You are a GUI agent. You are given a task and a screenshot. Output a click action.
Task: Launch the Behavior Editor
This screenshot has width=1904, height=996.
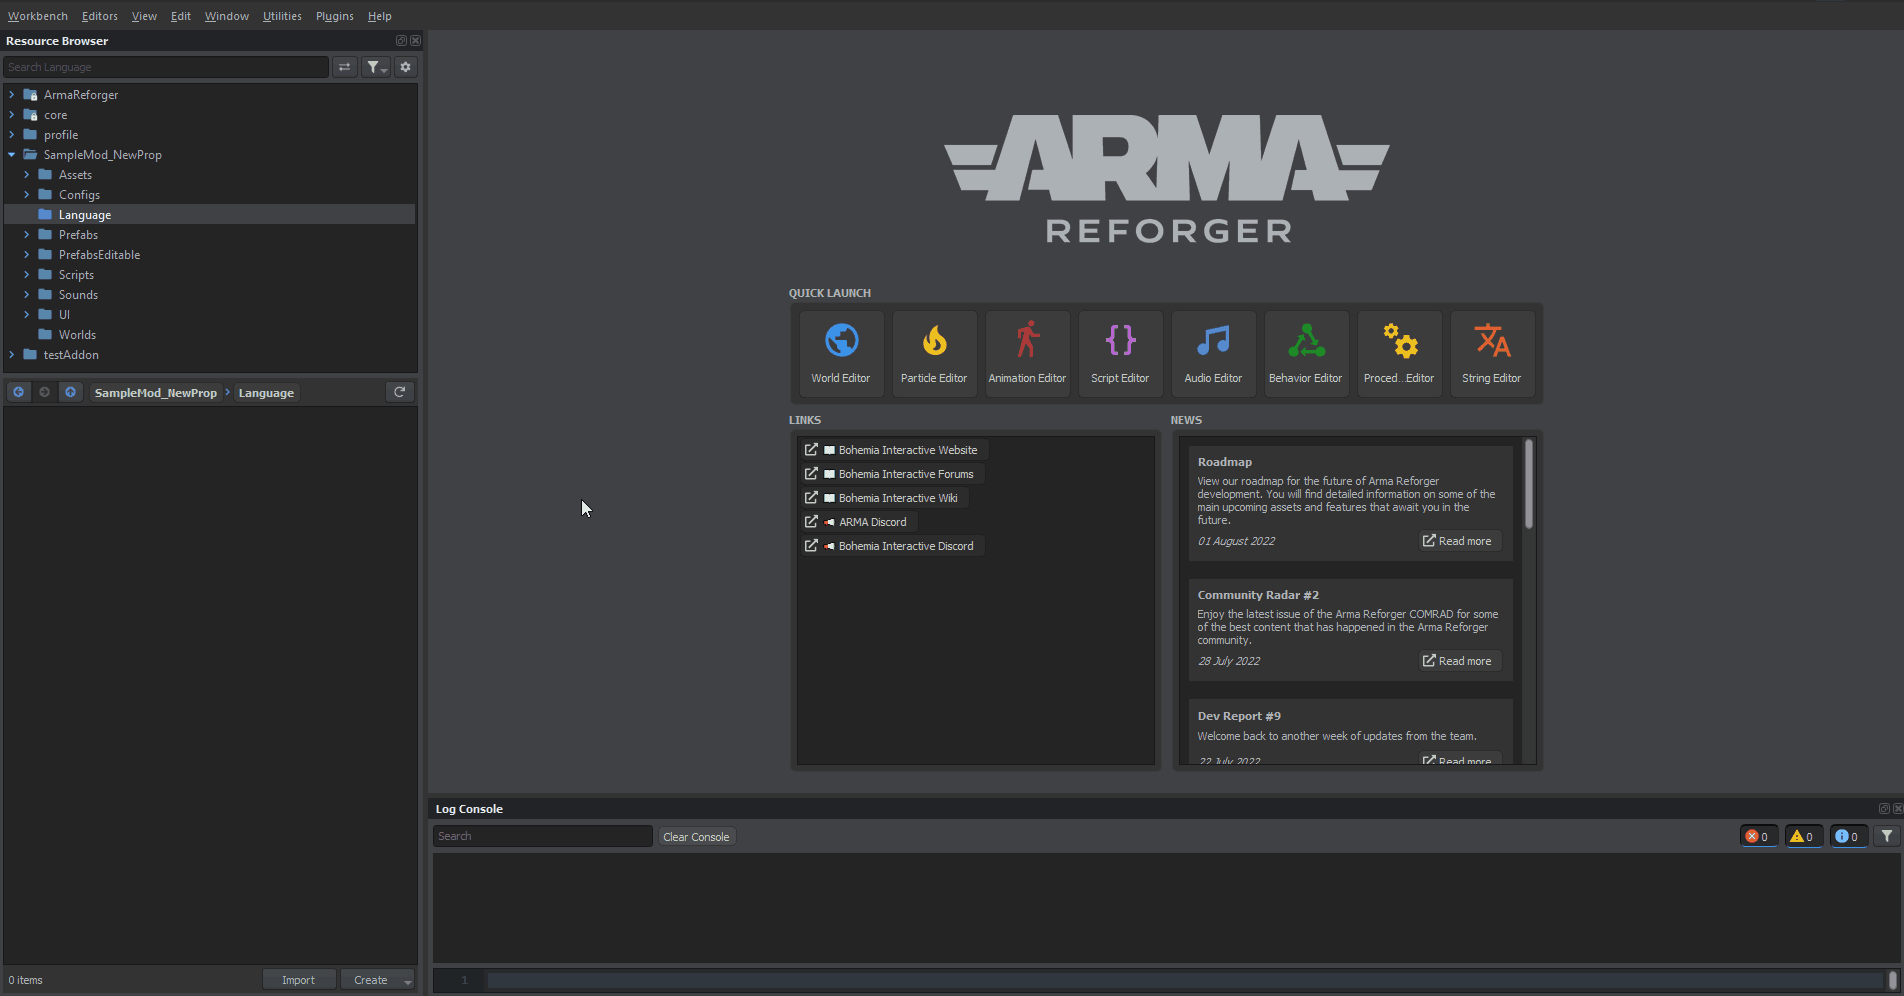point(1306,353)
